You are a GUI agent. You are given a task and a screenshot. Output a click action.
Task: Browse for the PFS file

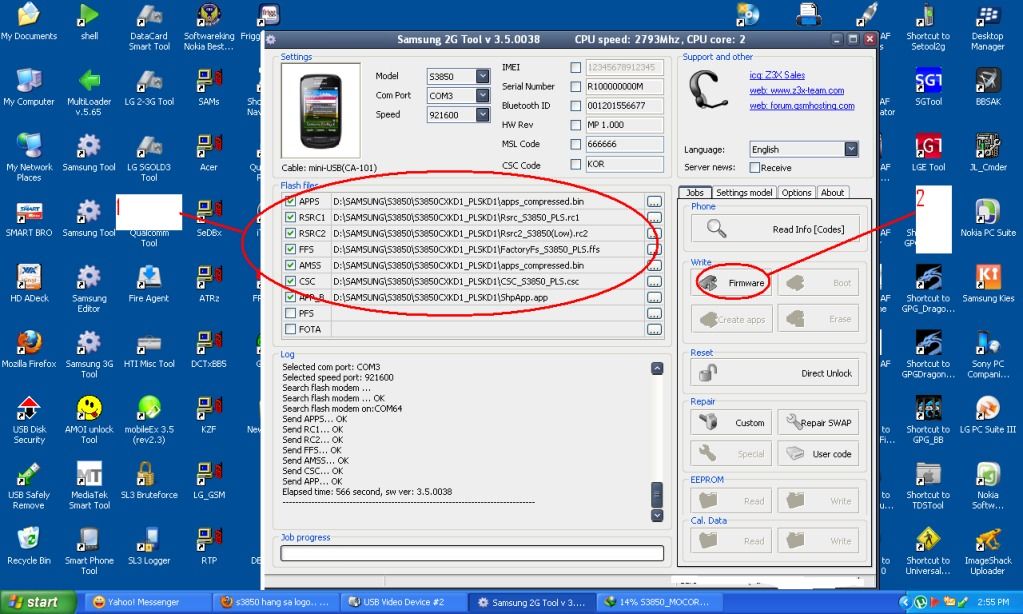pos(654,314)
